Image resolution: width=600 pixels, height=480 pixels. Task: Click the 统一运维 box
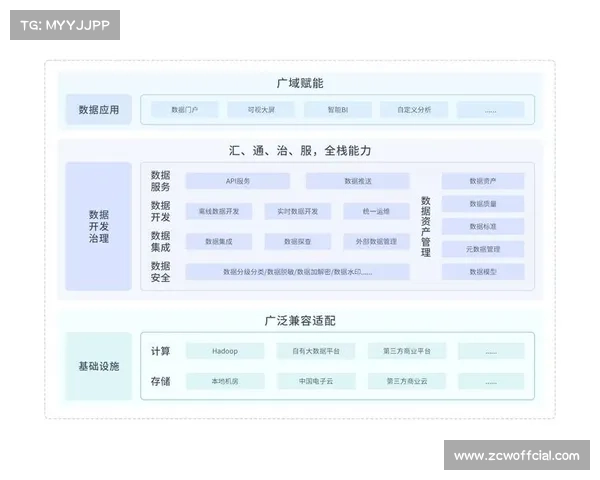point(377,211)
